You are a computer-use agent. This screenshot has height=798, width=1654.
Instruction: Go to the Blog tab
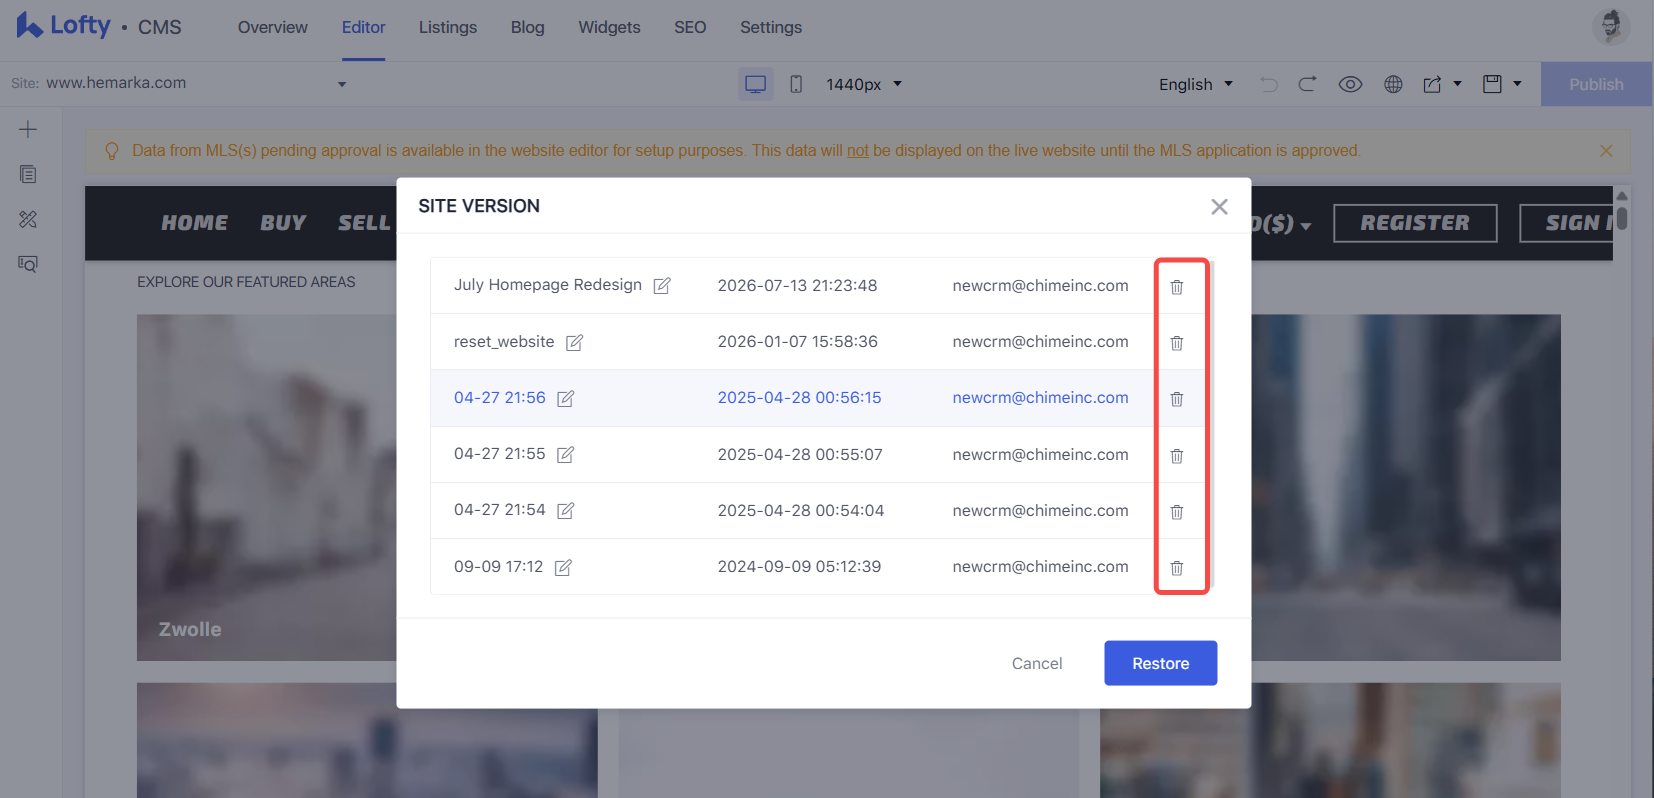pyautogui.click(x=528, y=28)
